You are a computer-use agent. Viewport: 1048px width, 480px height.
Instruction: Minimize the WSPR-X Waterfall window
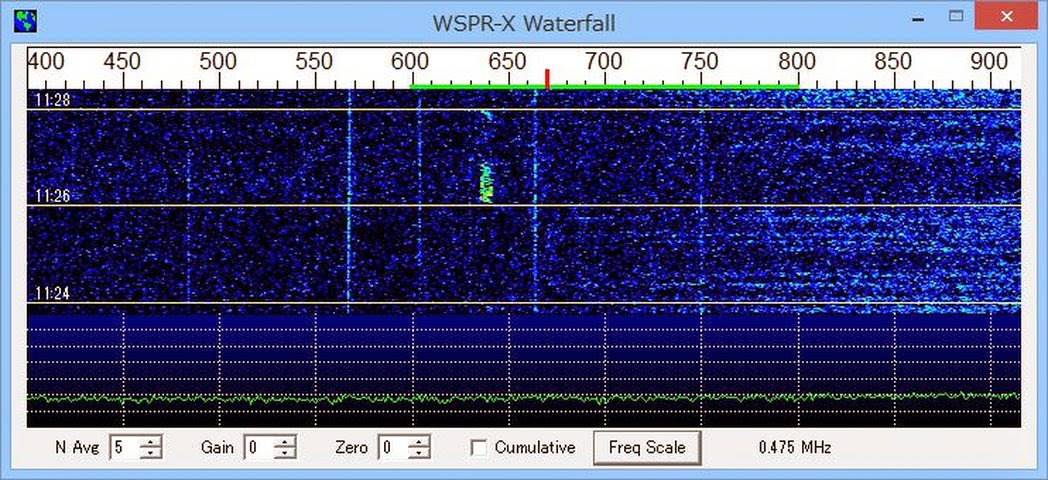[x=918, y=19]
